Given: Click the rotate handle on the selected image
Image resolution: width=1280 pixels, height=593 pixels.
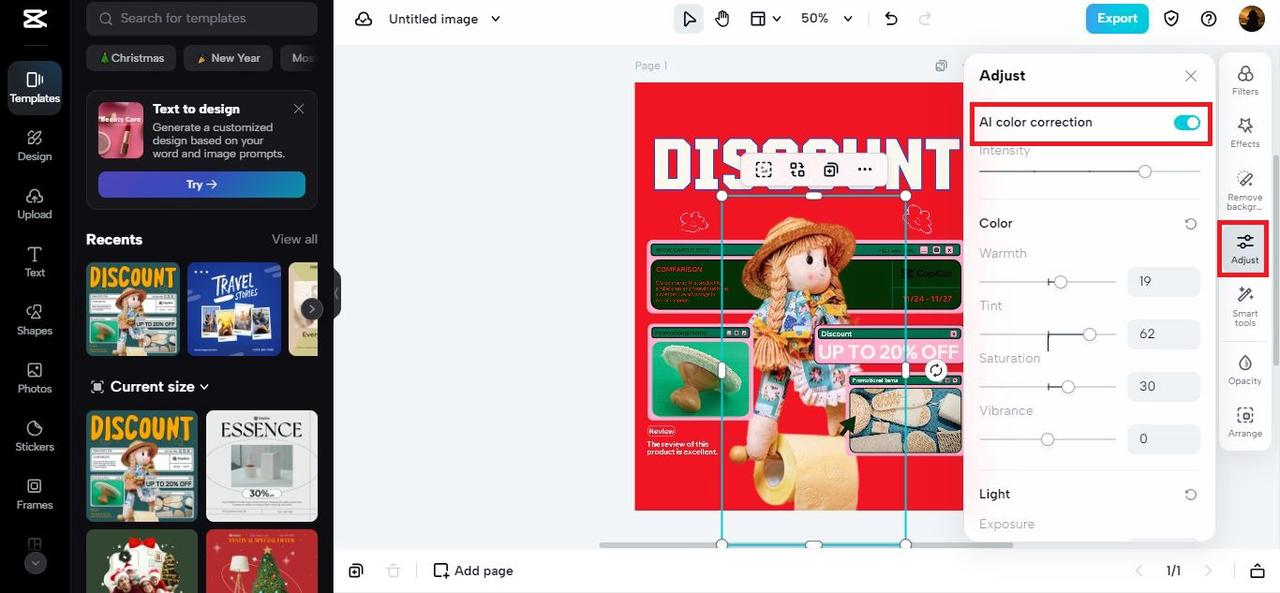Looking at the screenshot, I should [x=936, y=370].
